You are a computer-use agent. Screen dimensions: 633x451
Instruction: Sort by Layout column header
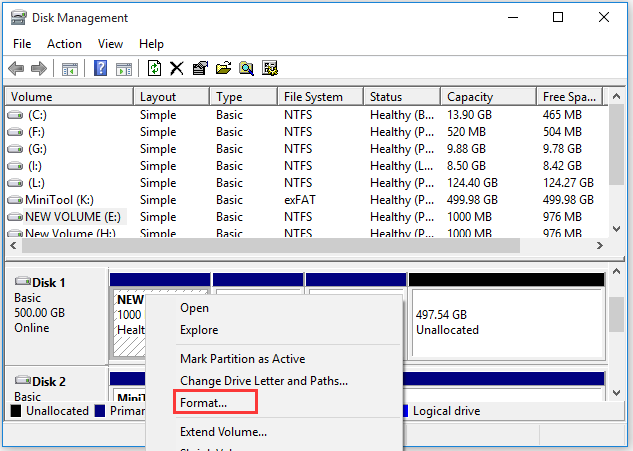click(x=171, y=97)
